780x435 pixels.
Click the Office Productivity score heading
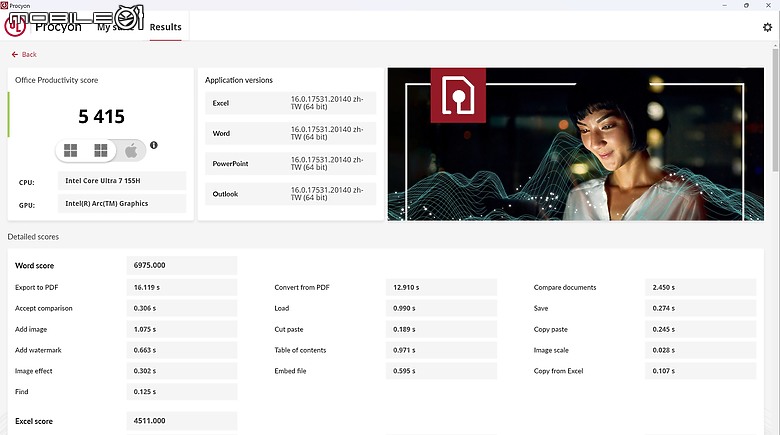57,80
